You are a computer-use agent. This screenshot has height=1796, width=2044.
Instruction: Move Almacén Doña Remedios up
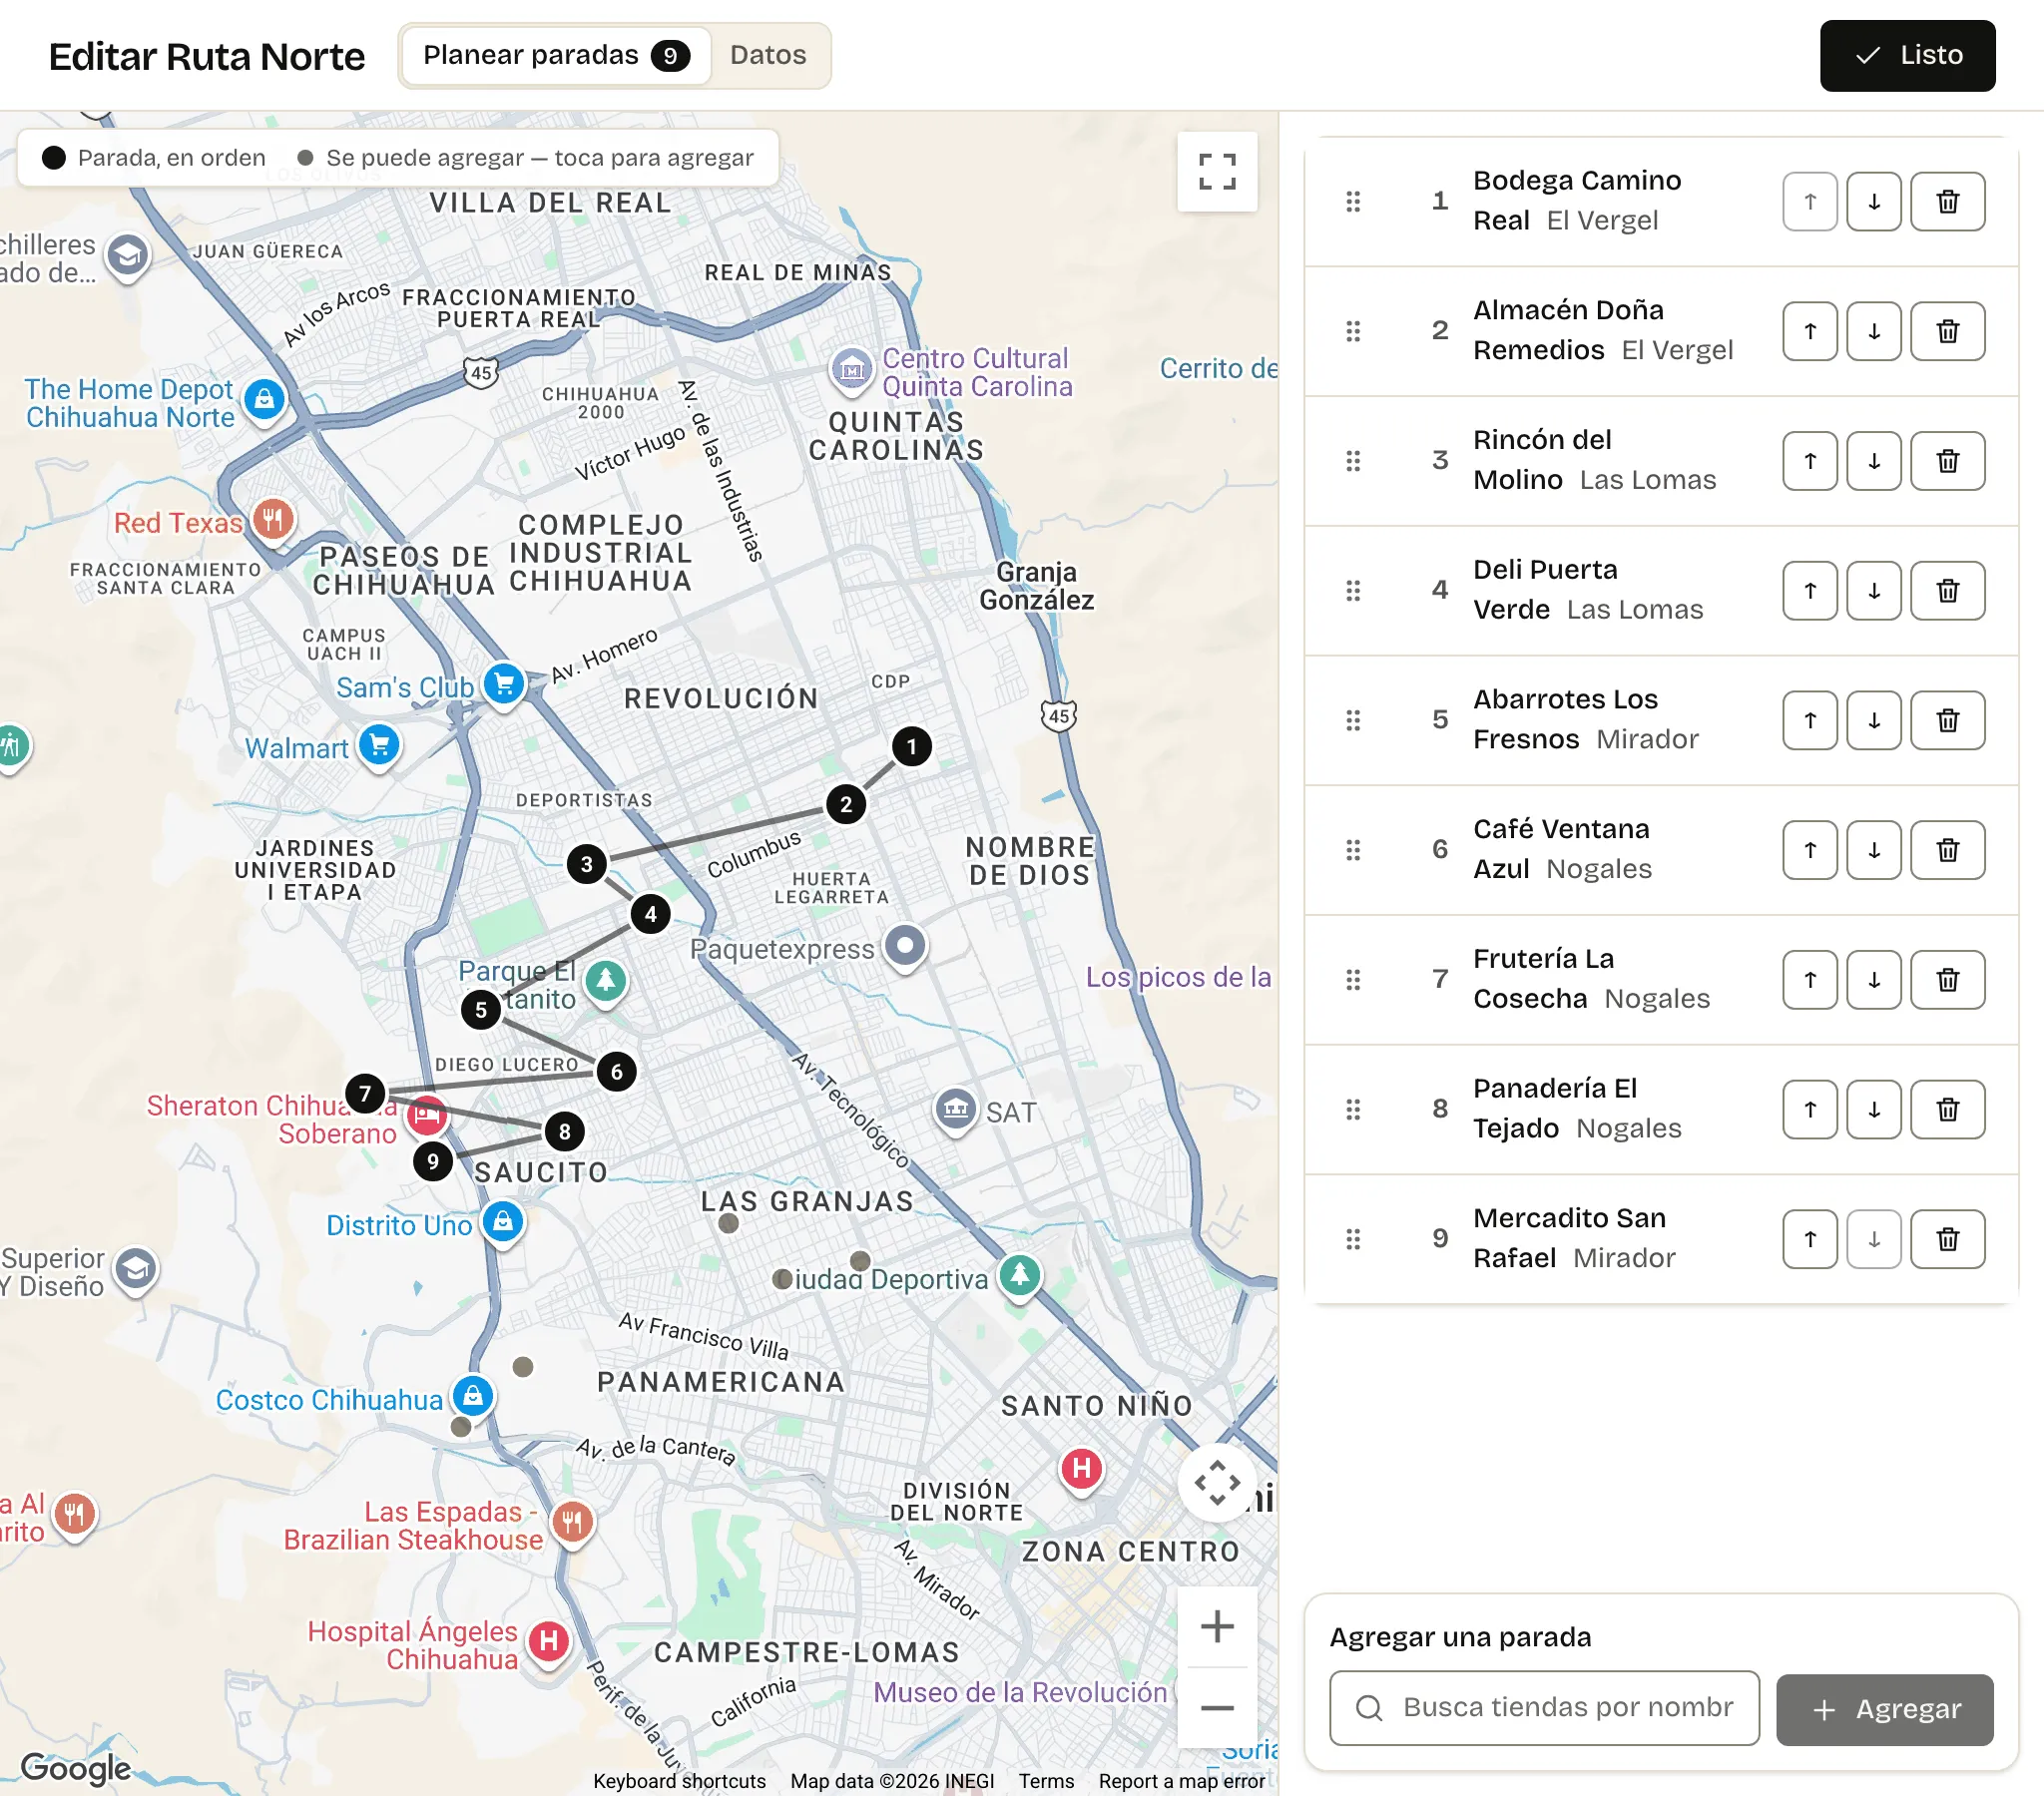pos(1809,331)
